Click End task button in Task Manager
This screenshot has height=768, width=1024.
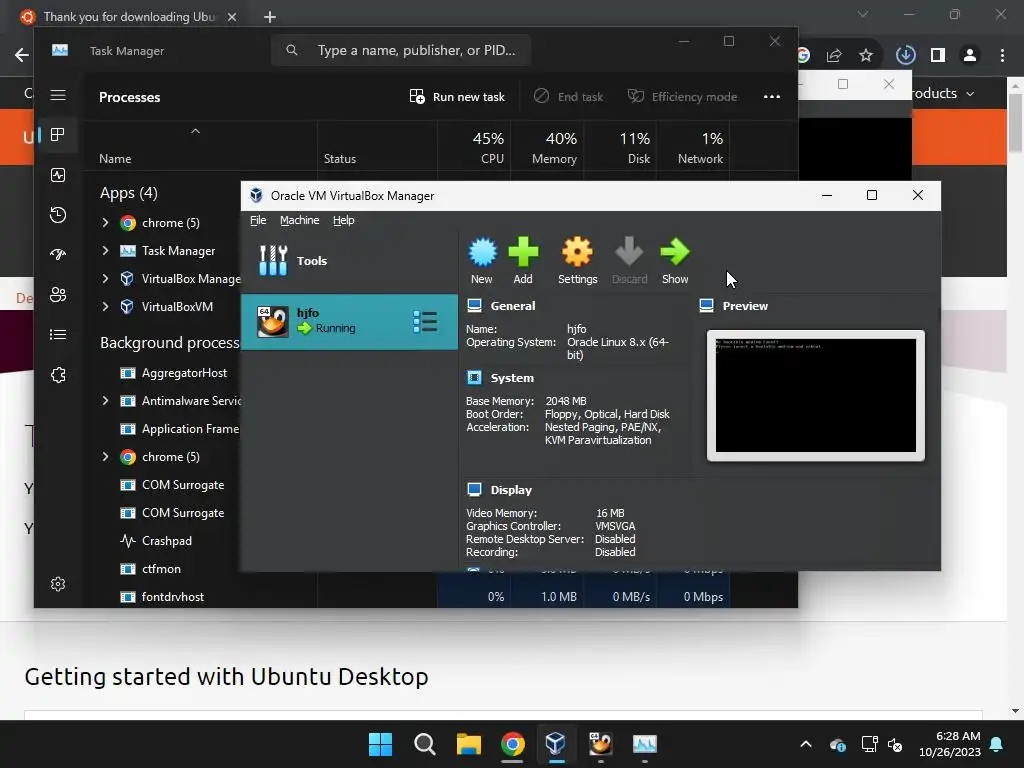pyautogui.click(x=569, y=97)
